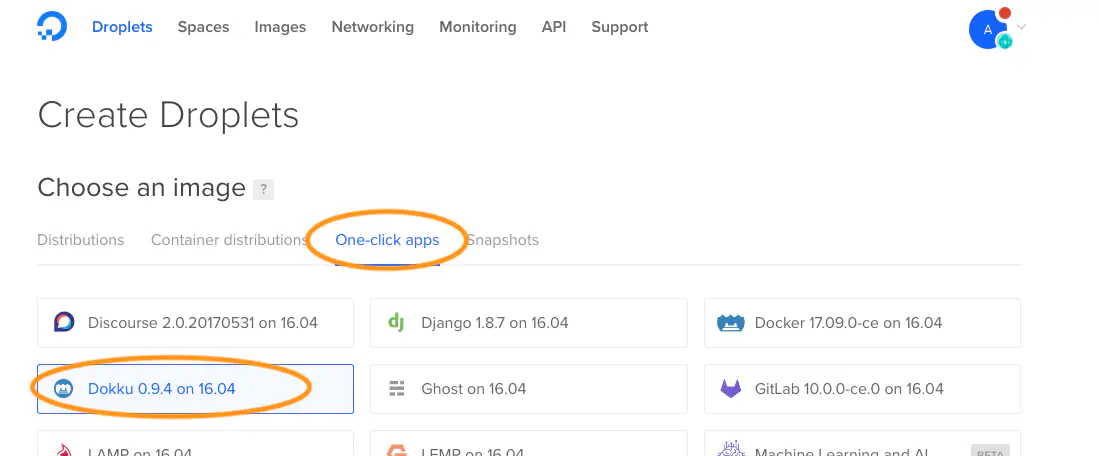Click the Docker whale icon
Viewport: 1099px width, 456px height.
tap(732, 323)
